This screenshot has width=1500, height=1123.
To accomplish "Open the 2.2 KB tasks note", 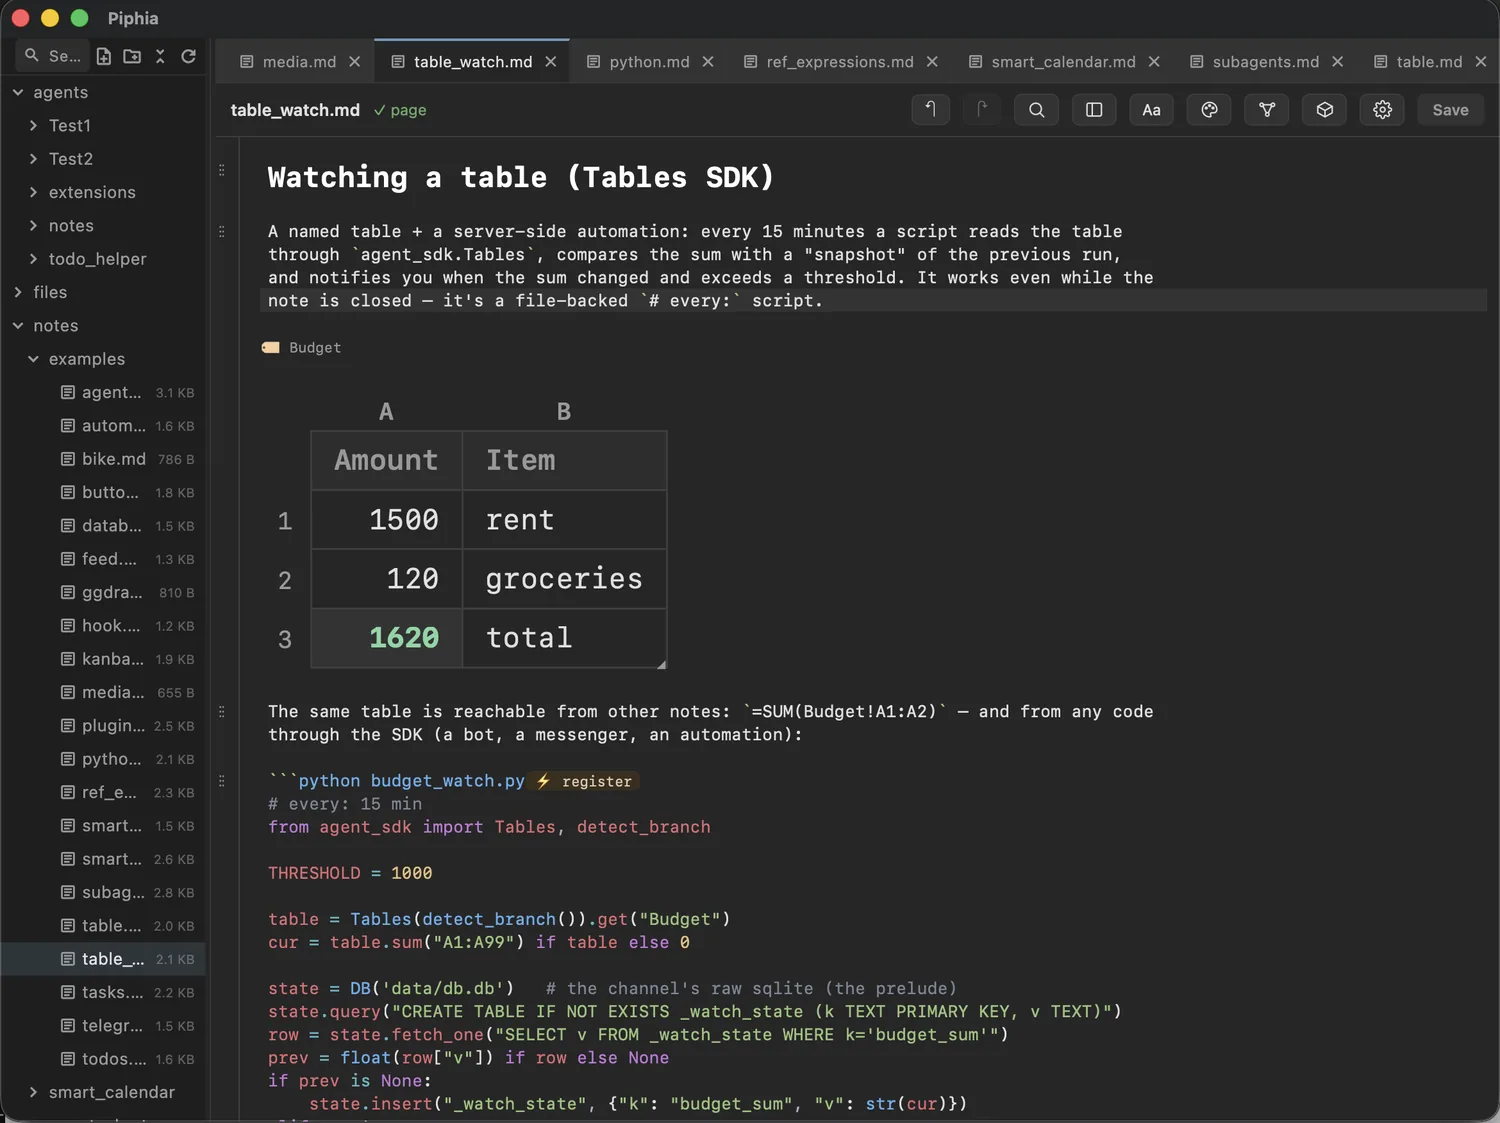I will pos(104,992).
